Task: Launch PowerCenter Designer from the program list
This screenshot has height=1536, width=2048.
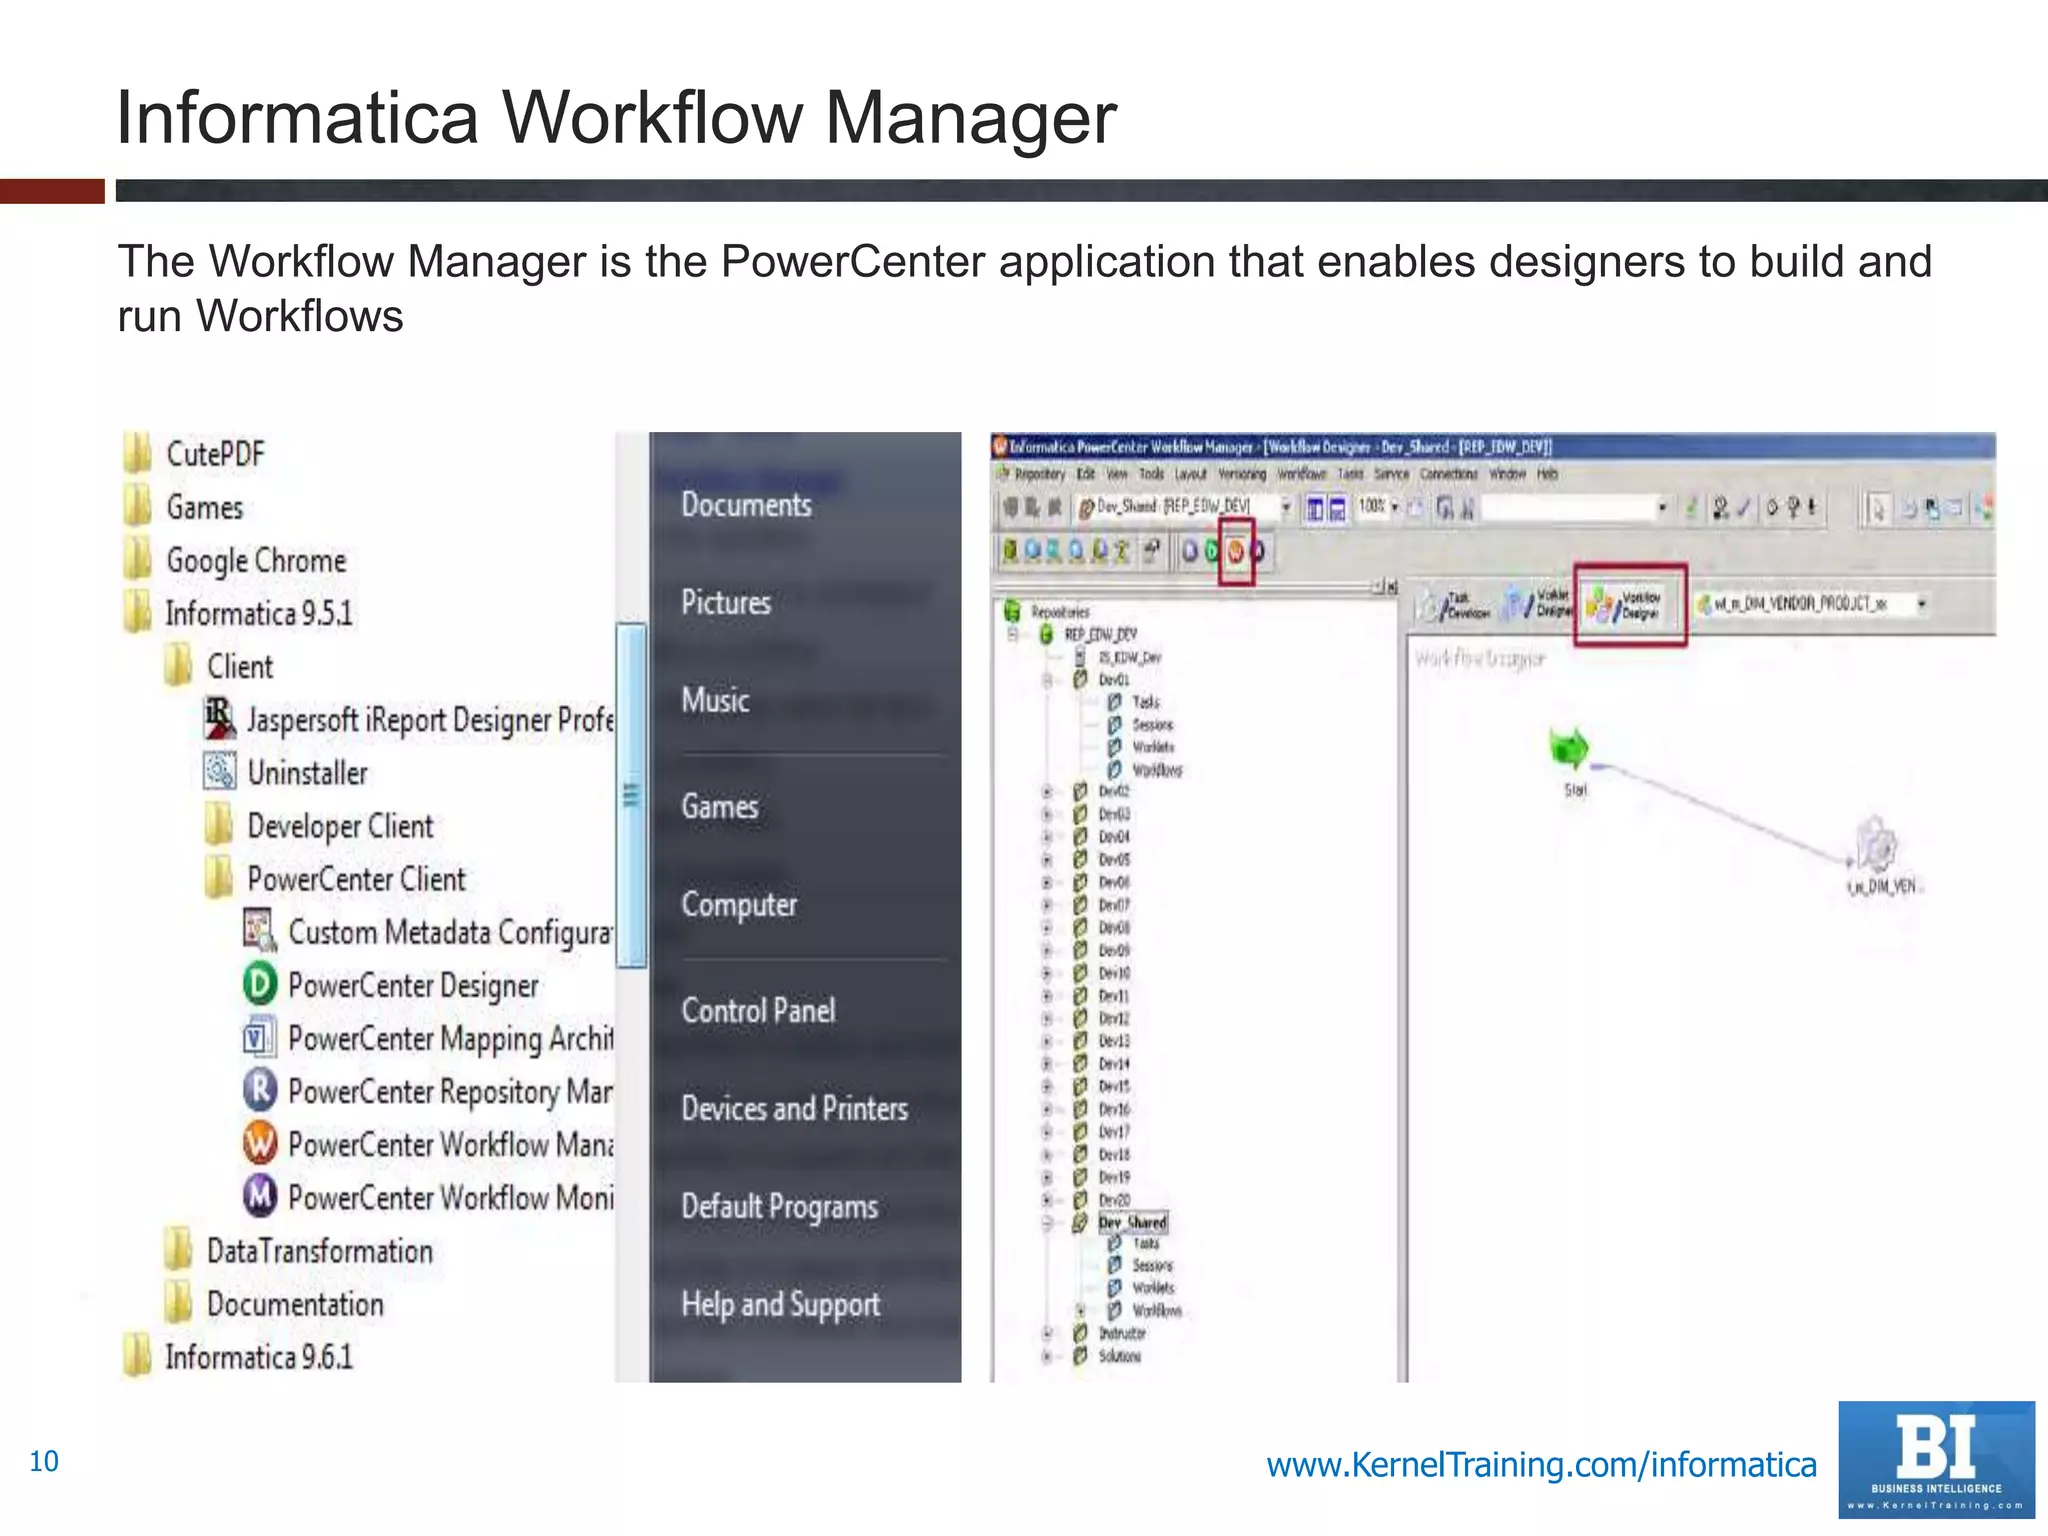Action: [x=390, y=985]
